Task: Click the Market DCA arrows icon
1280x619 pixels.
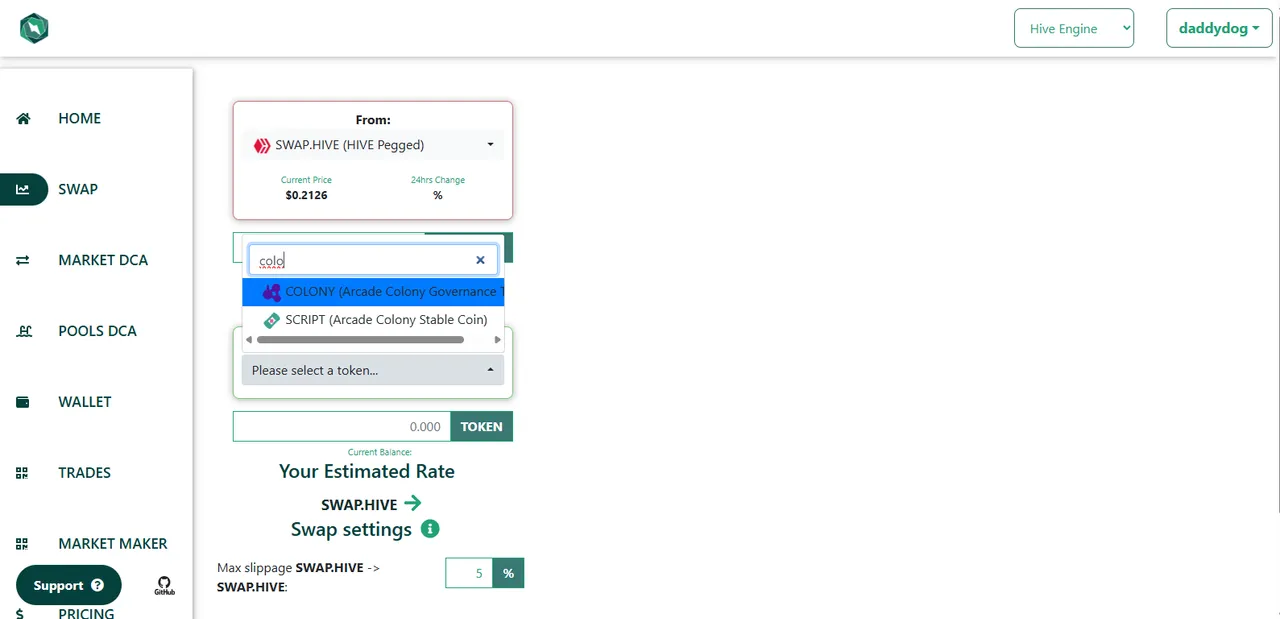Action: [x=23, y=260]
